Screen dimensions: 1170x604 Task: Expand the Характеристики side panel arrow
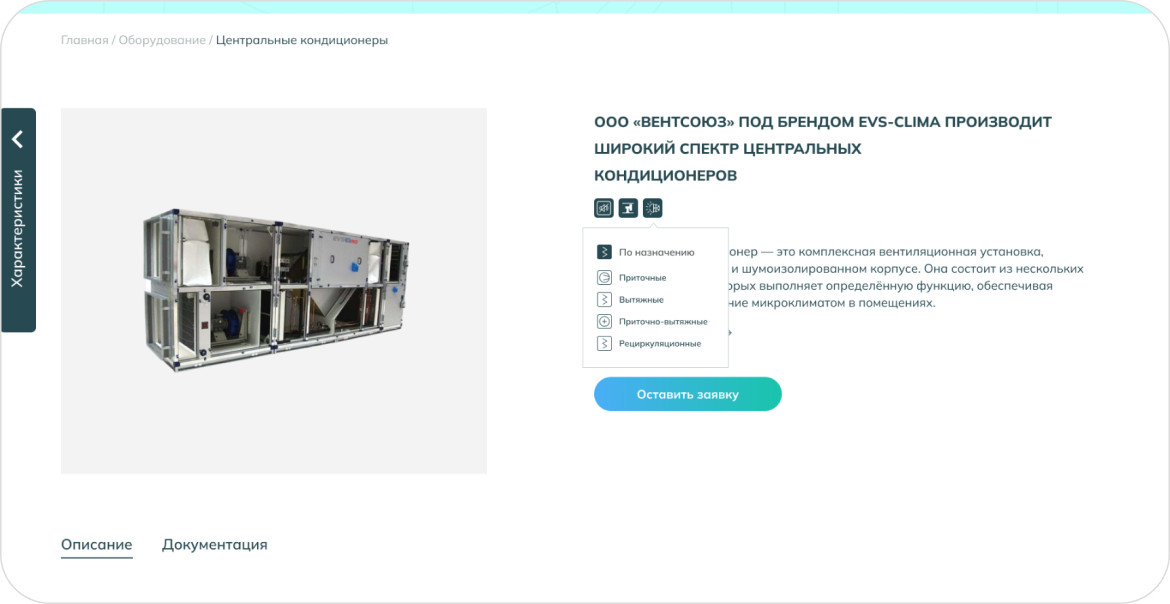18,140
